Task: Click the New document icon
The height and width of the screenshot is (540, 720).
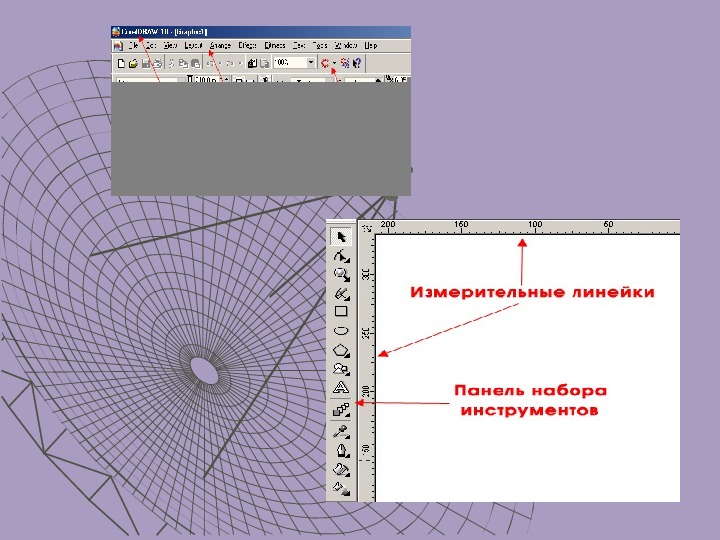Action: (121, 63)
